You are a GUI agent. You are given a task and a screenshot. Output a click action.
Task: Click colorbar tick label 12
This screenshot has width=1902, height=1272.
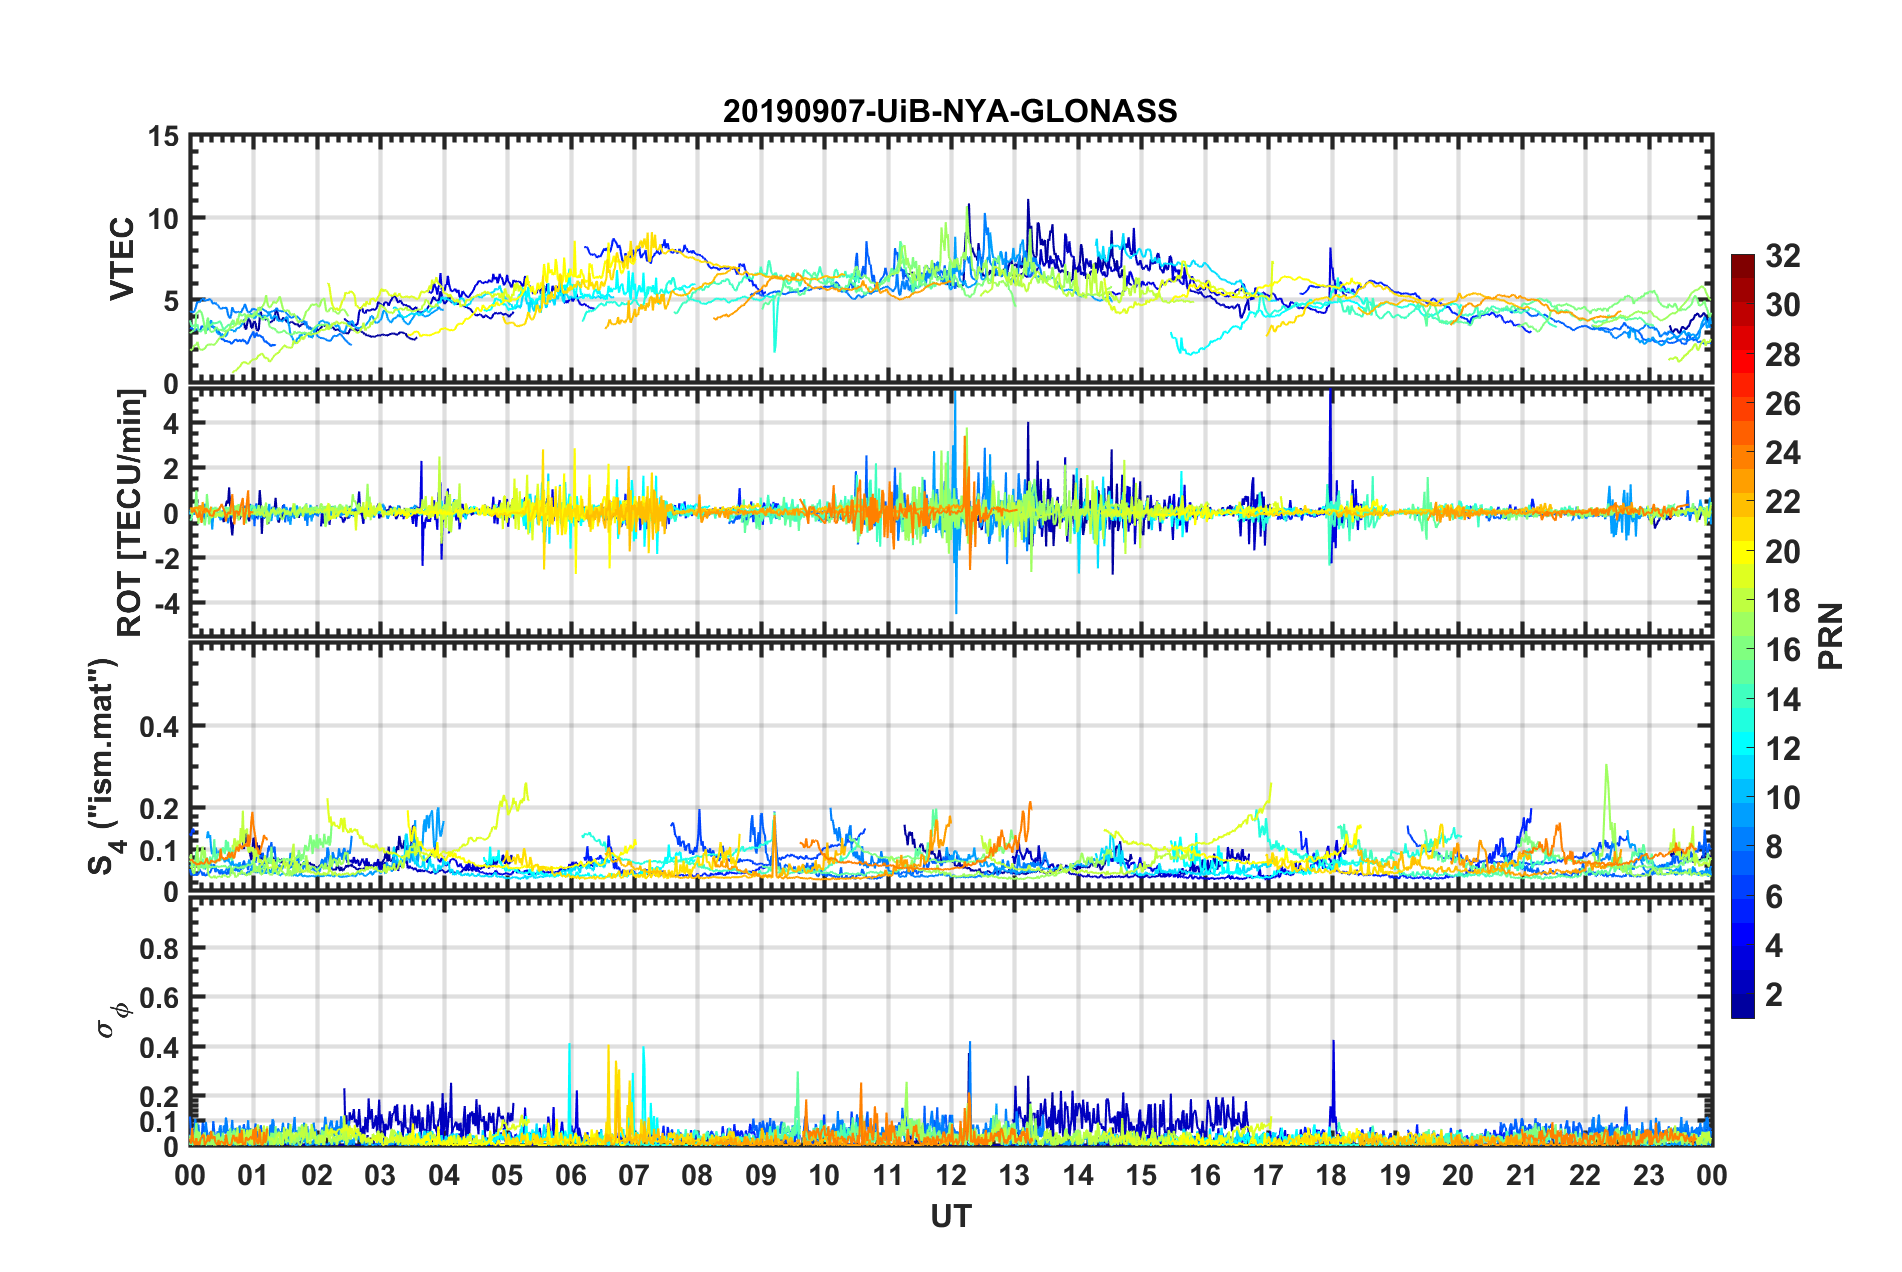(x=1783, y=749)
